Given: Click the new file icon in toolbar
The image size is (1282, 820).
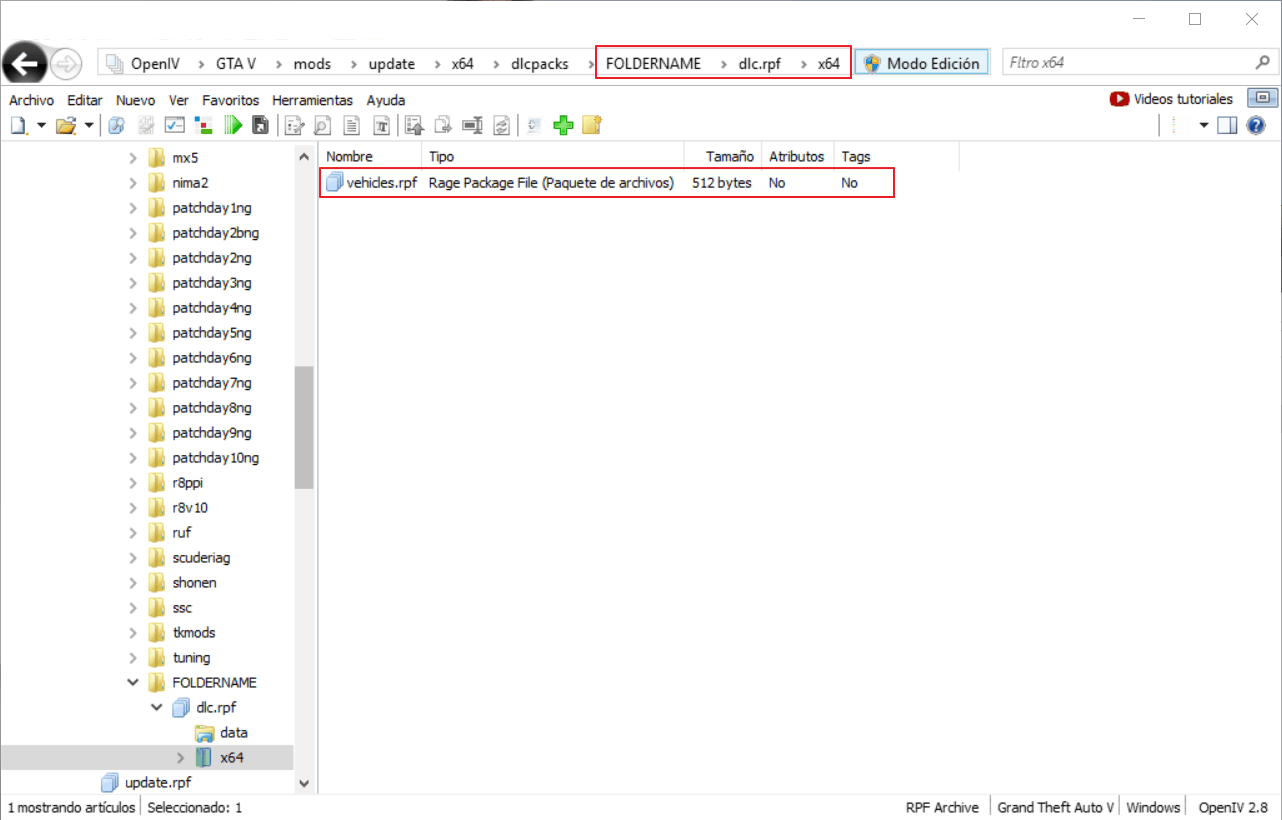Looking at the screenshot, I should click(x=19, y=125).
